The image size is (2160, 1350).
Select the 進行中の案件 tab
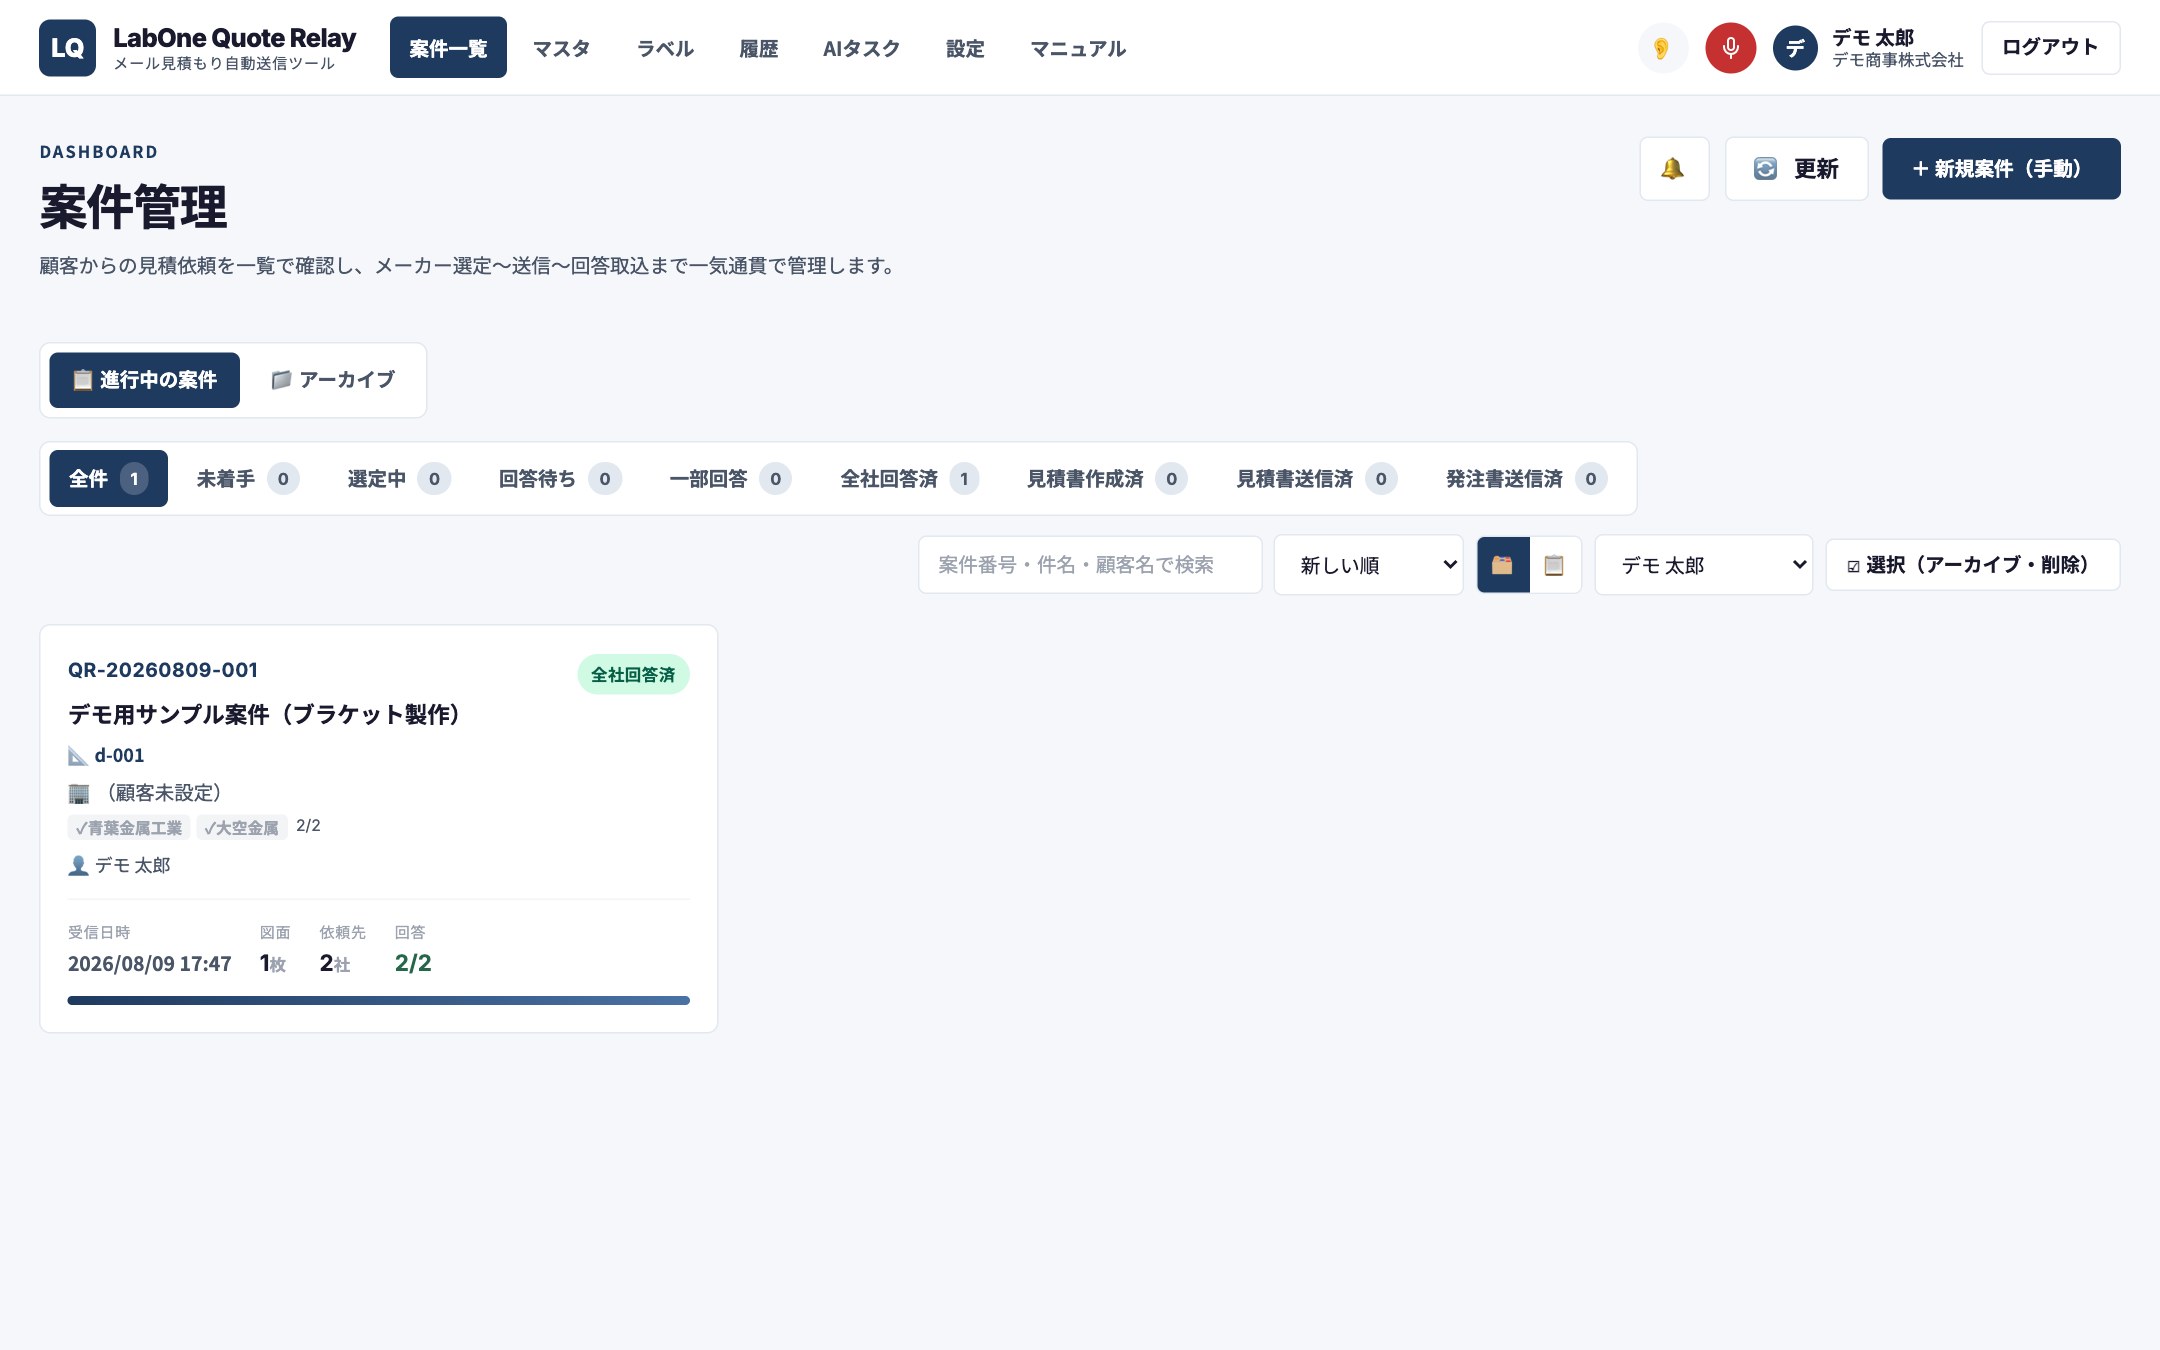coord(145,380)
